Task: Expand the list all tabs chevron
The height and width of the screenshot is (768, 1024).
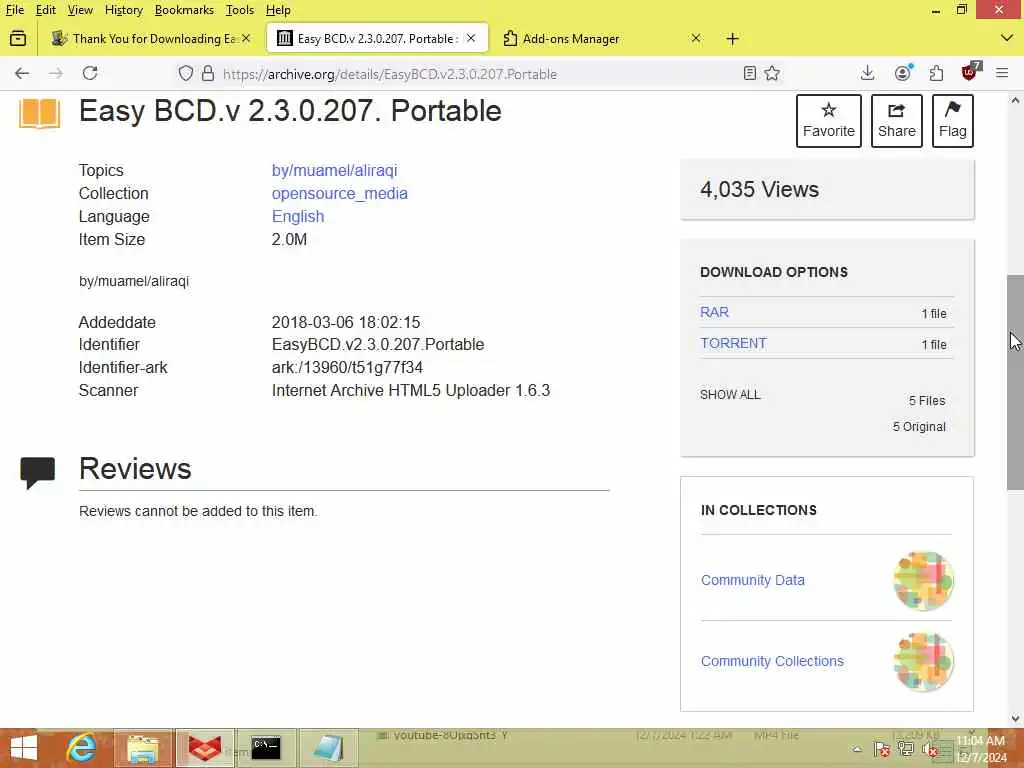Action: [x=1006, y=39]
